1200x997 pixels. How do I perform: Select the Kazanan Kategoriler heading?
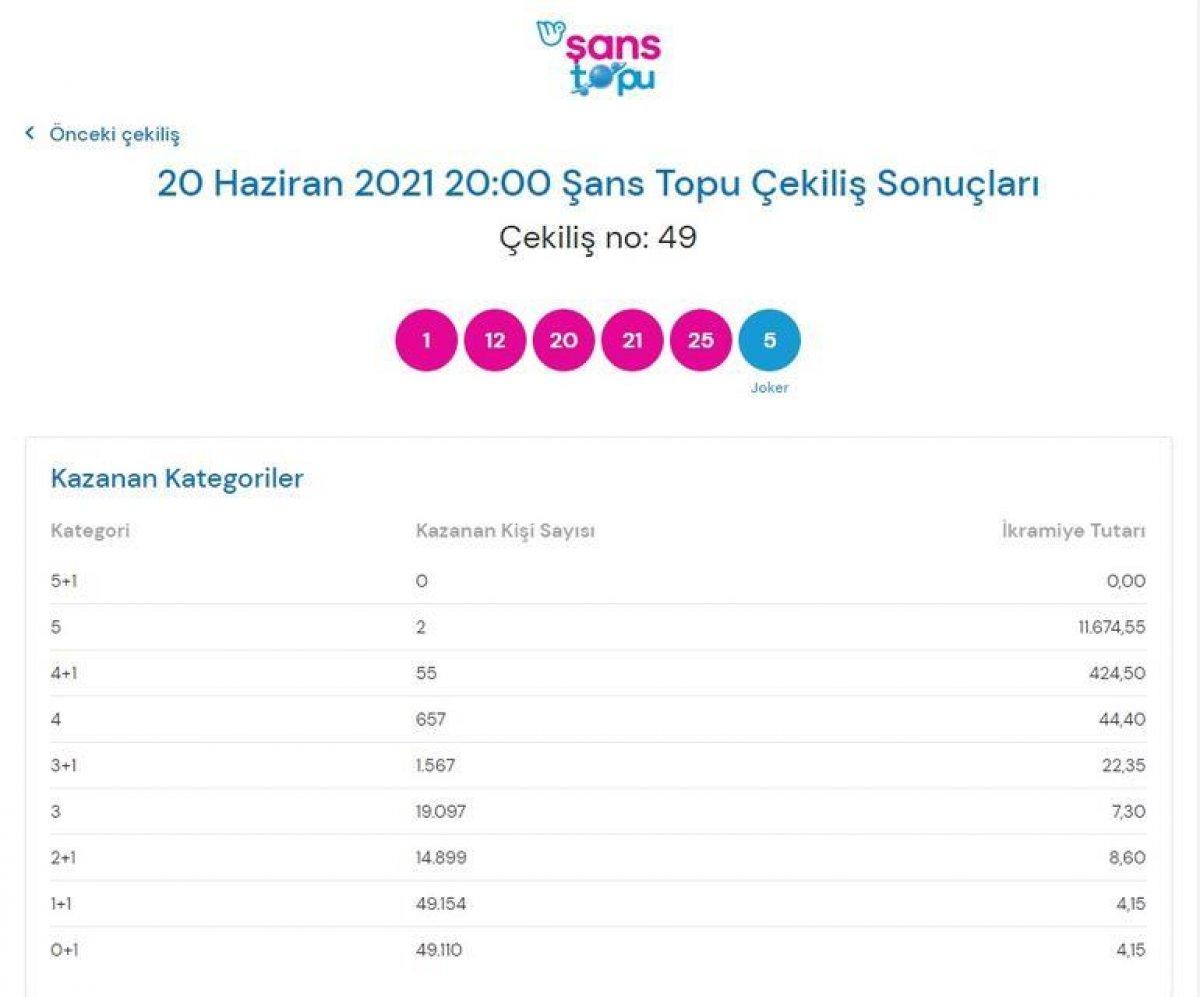pyautogui.click(x=176, y=478)
